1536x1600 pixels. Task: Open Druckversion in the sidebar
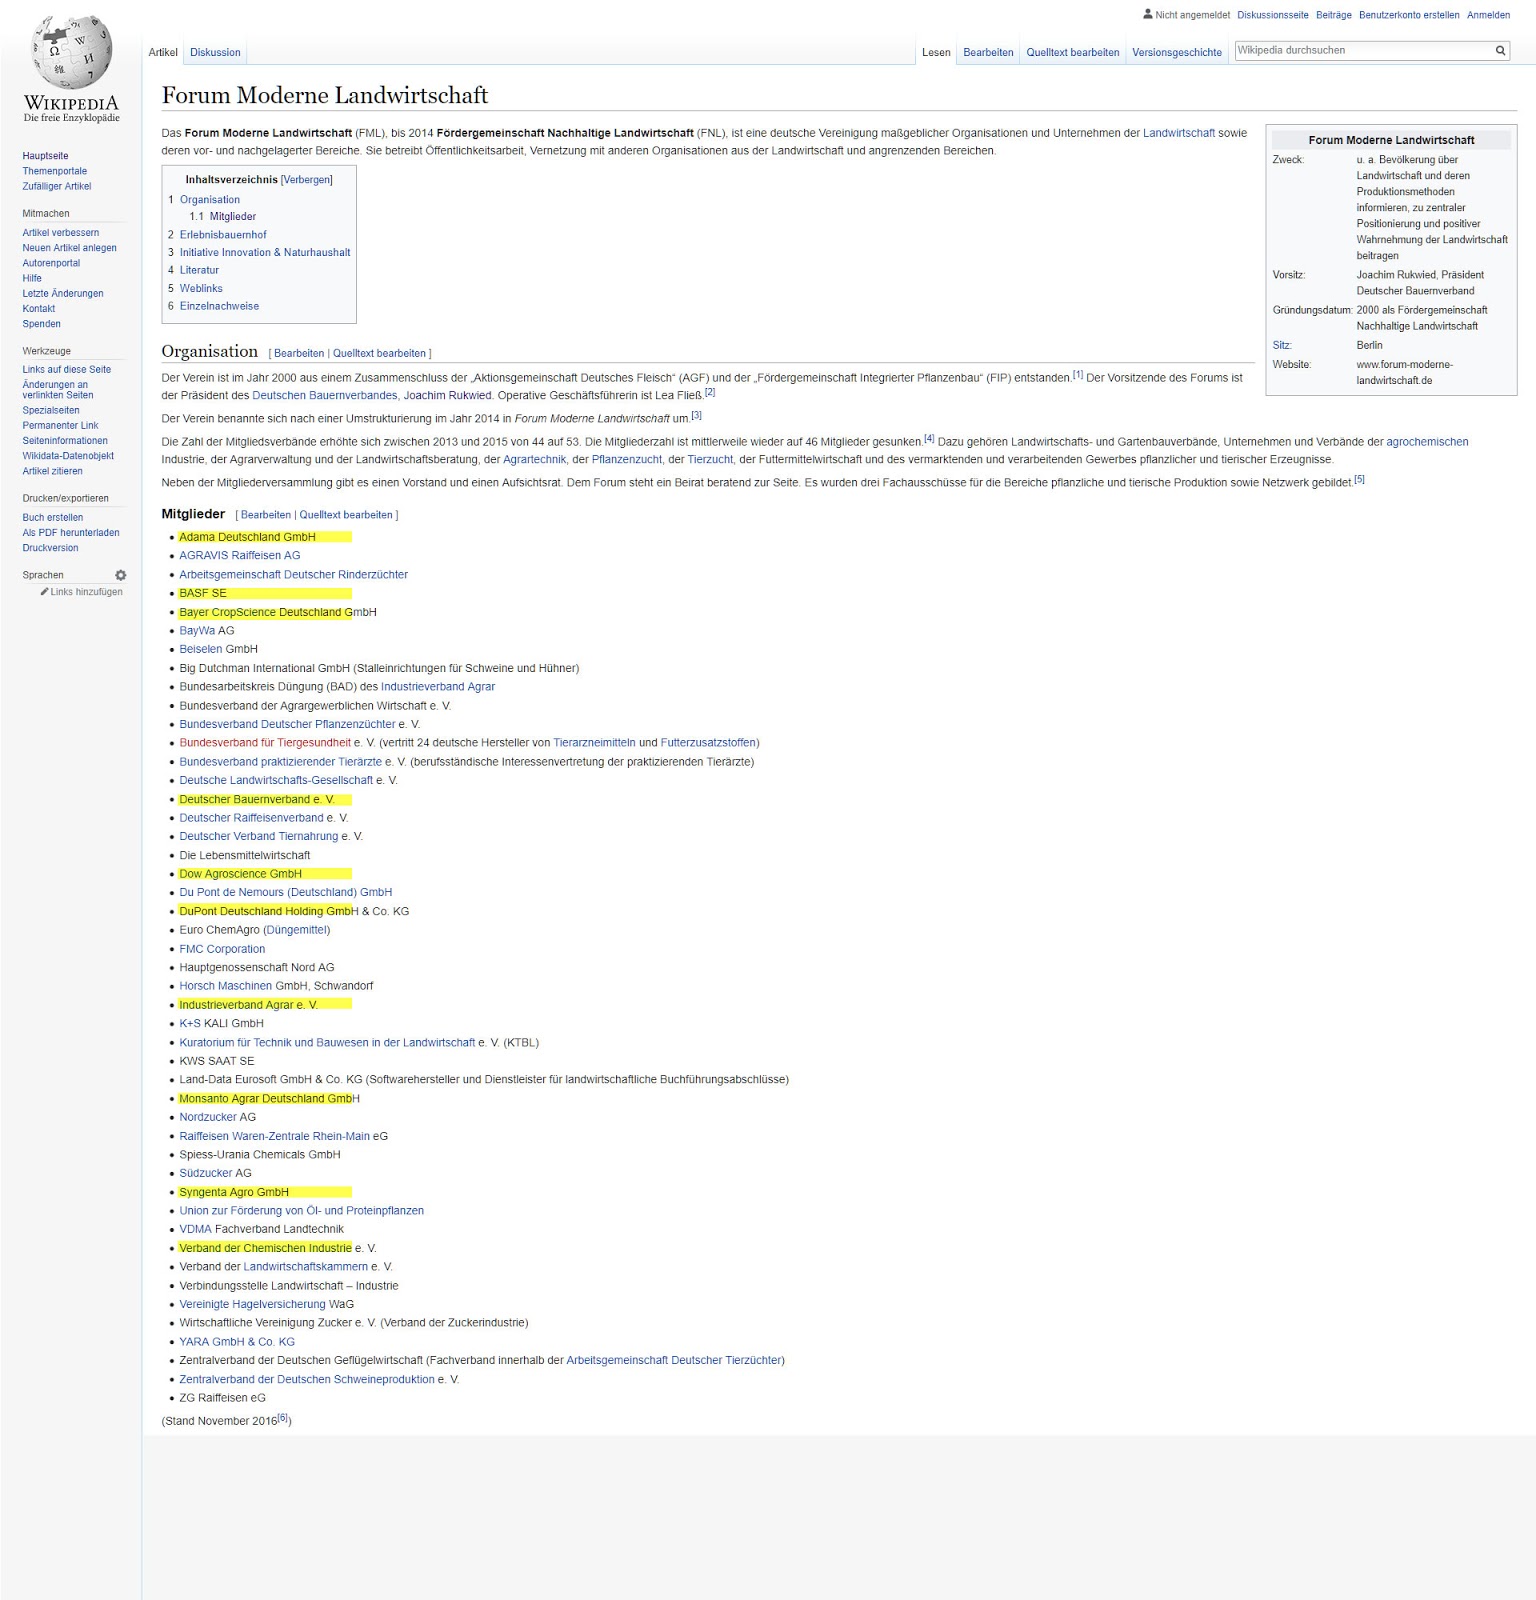pyautogui.click(x=50, y=548)
